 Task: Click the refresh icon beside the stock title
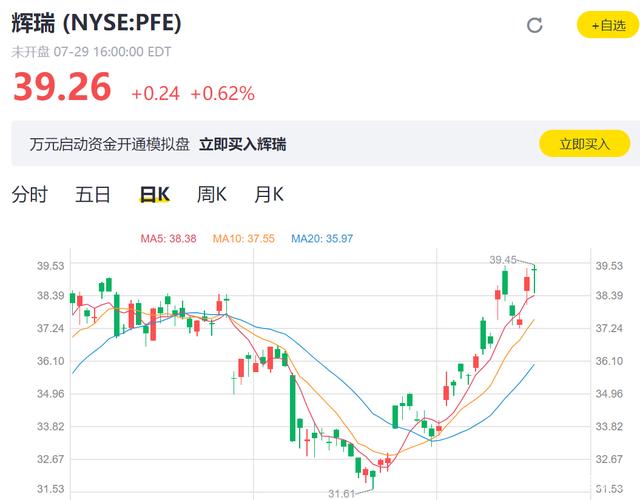pos(535,25)
